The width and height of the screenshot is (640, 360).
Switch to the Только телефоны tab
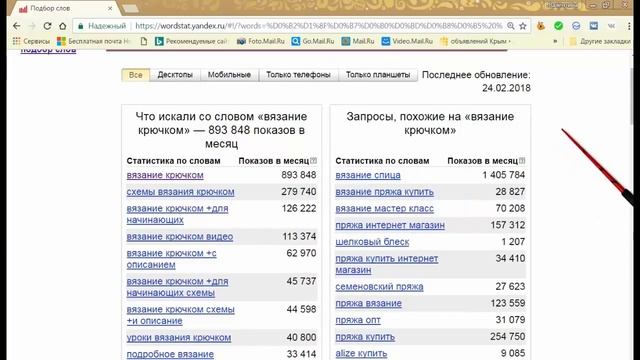point(298,75)
